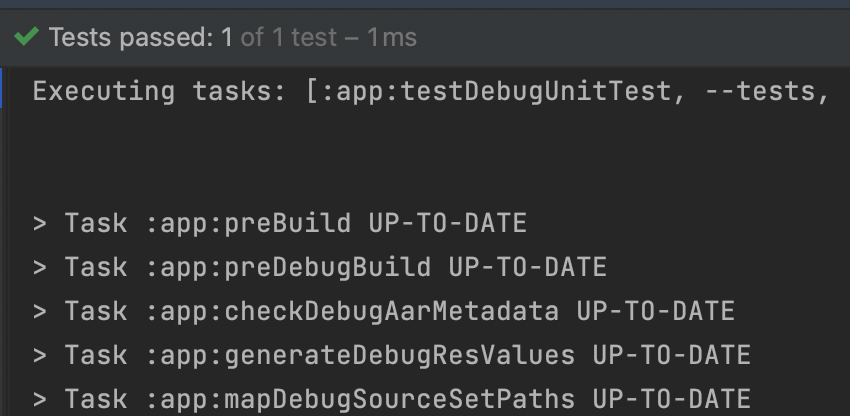850x416 pixels.
Task: Click the arrow before the preDebugBuild task line
Action: (x=40, y=267)
